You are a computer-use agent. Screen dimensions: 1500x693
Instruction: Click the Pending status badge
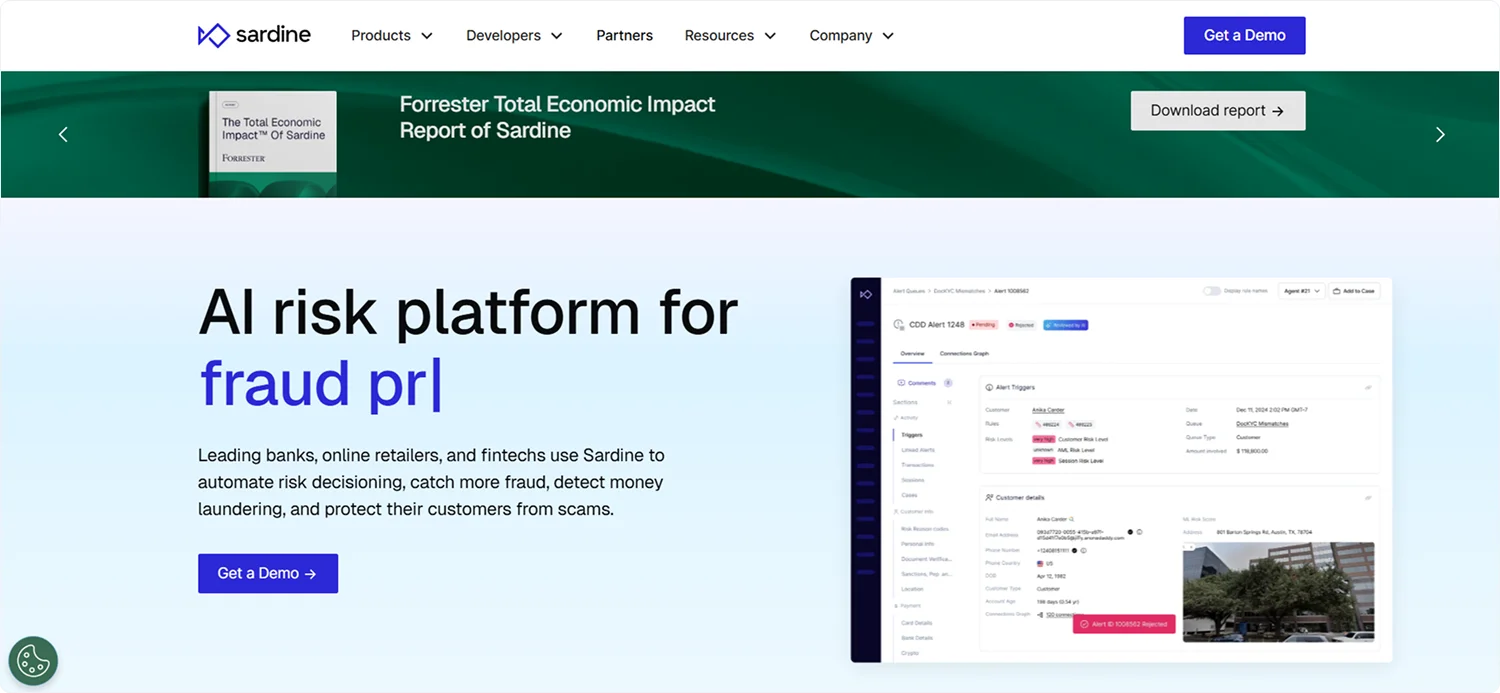[x=983, y=325]
